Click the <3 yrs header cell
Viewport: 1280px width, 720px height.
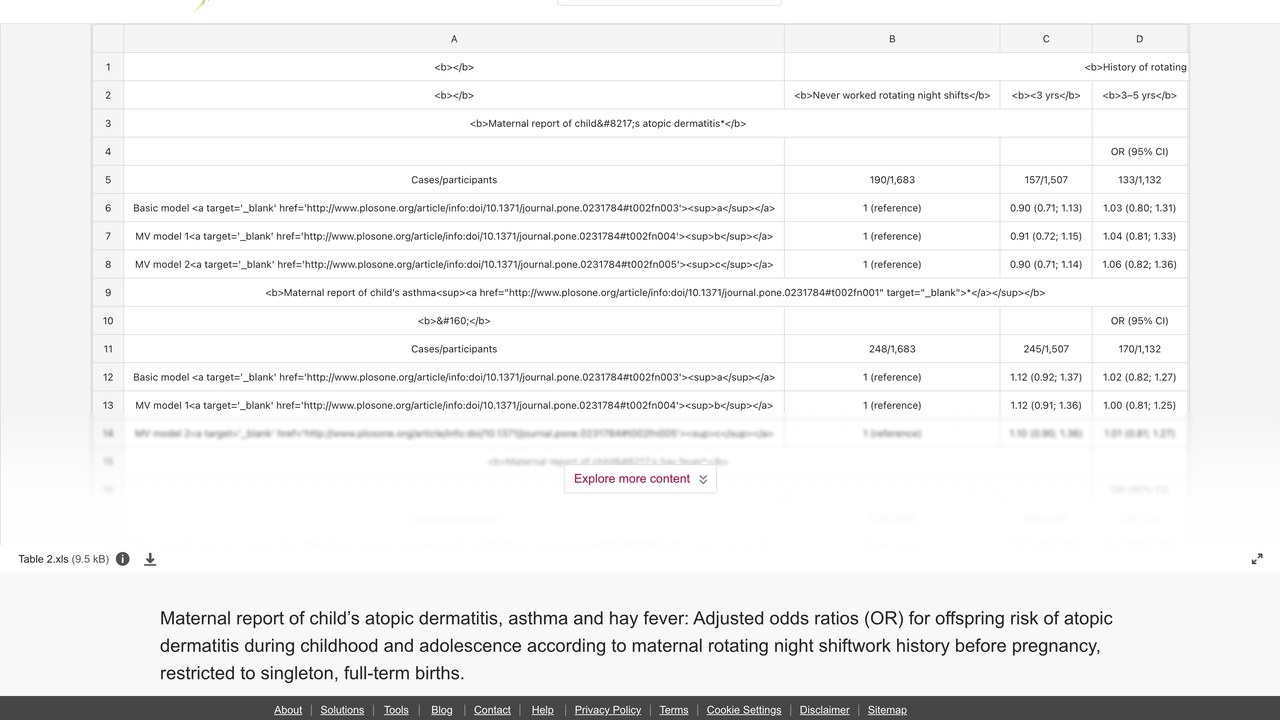click(1046, 96)
